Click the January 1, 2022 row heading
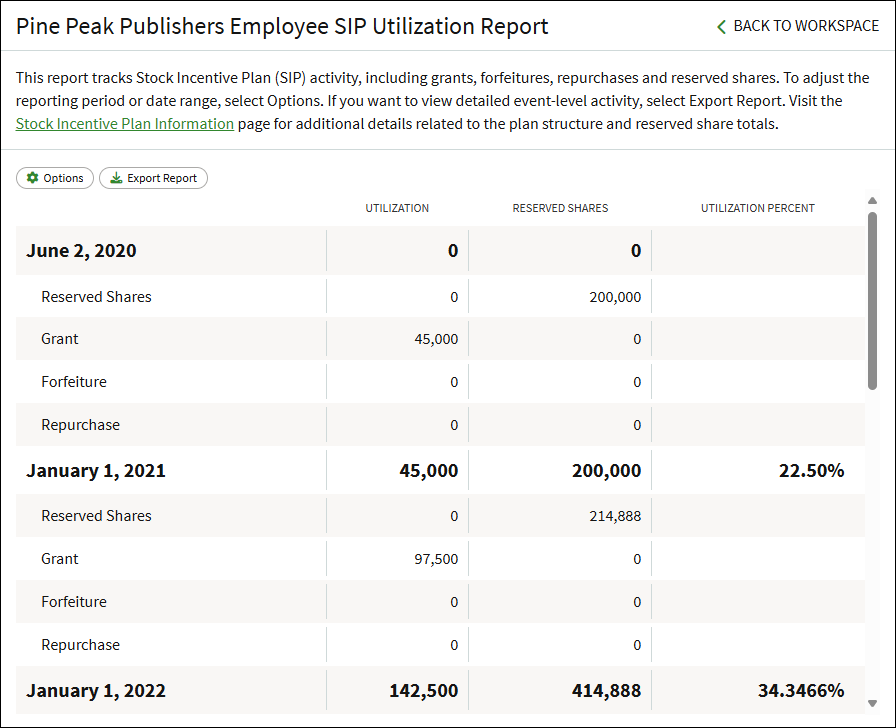 (96, 691)
